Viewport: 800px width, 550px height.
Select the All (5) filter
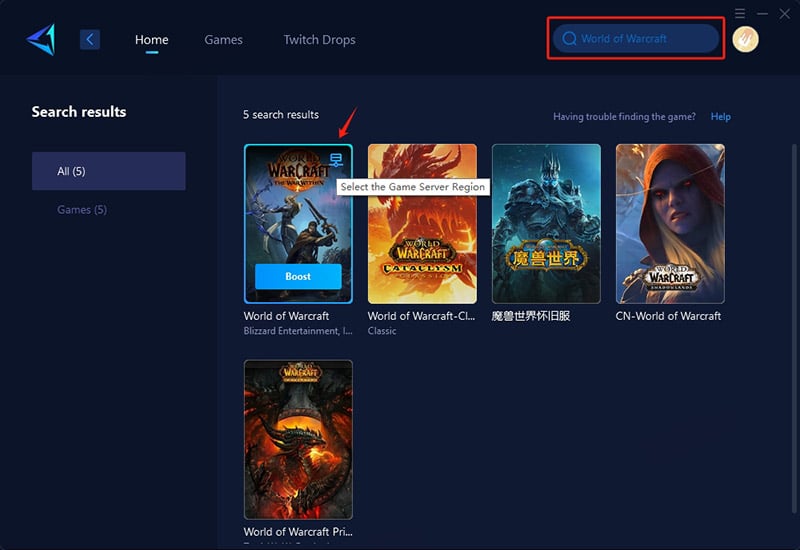point(109,171)
